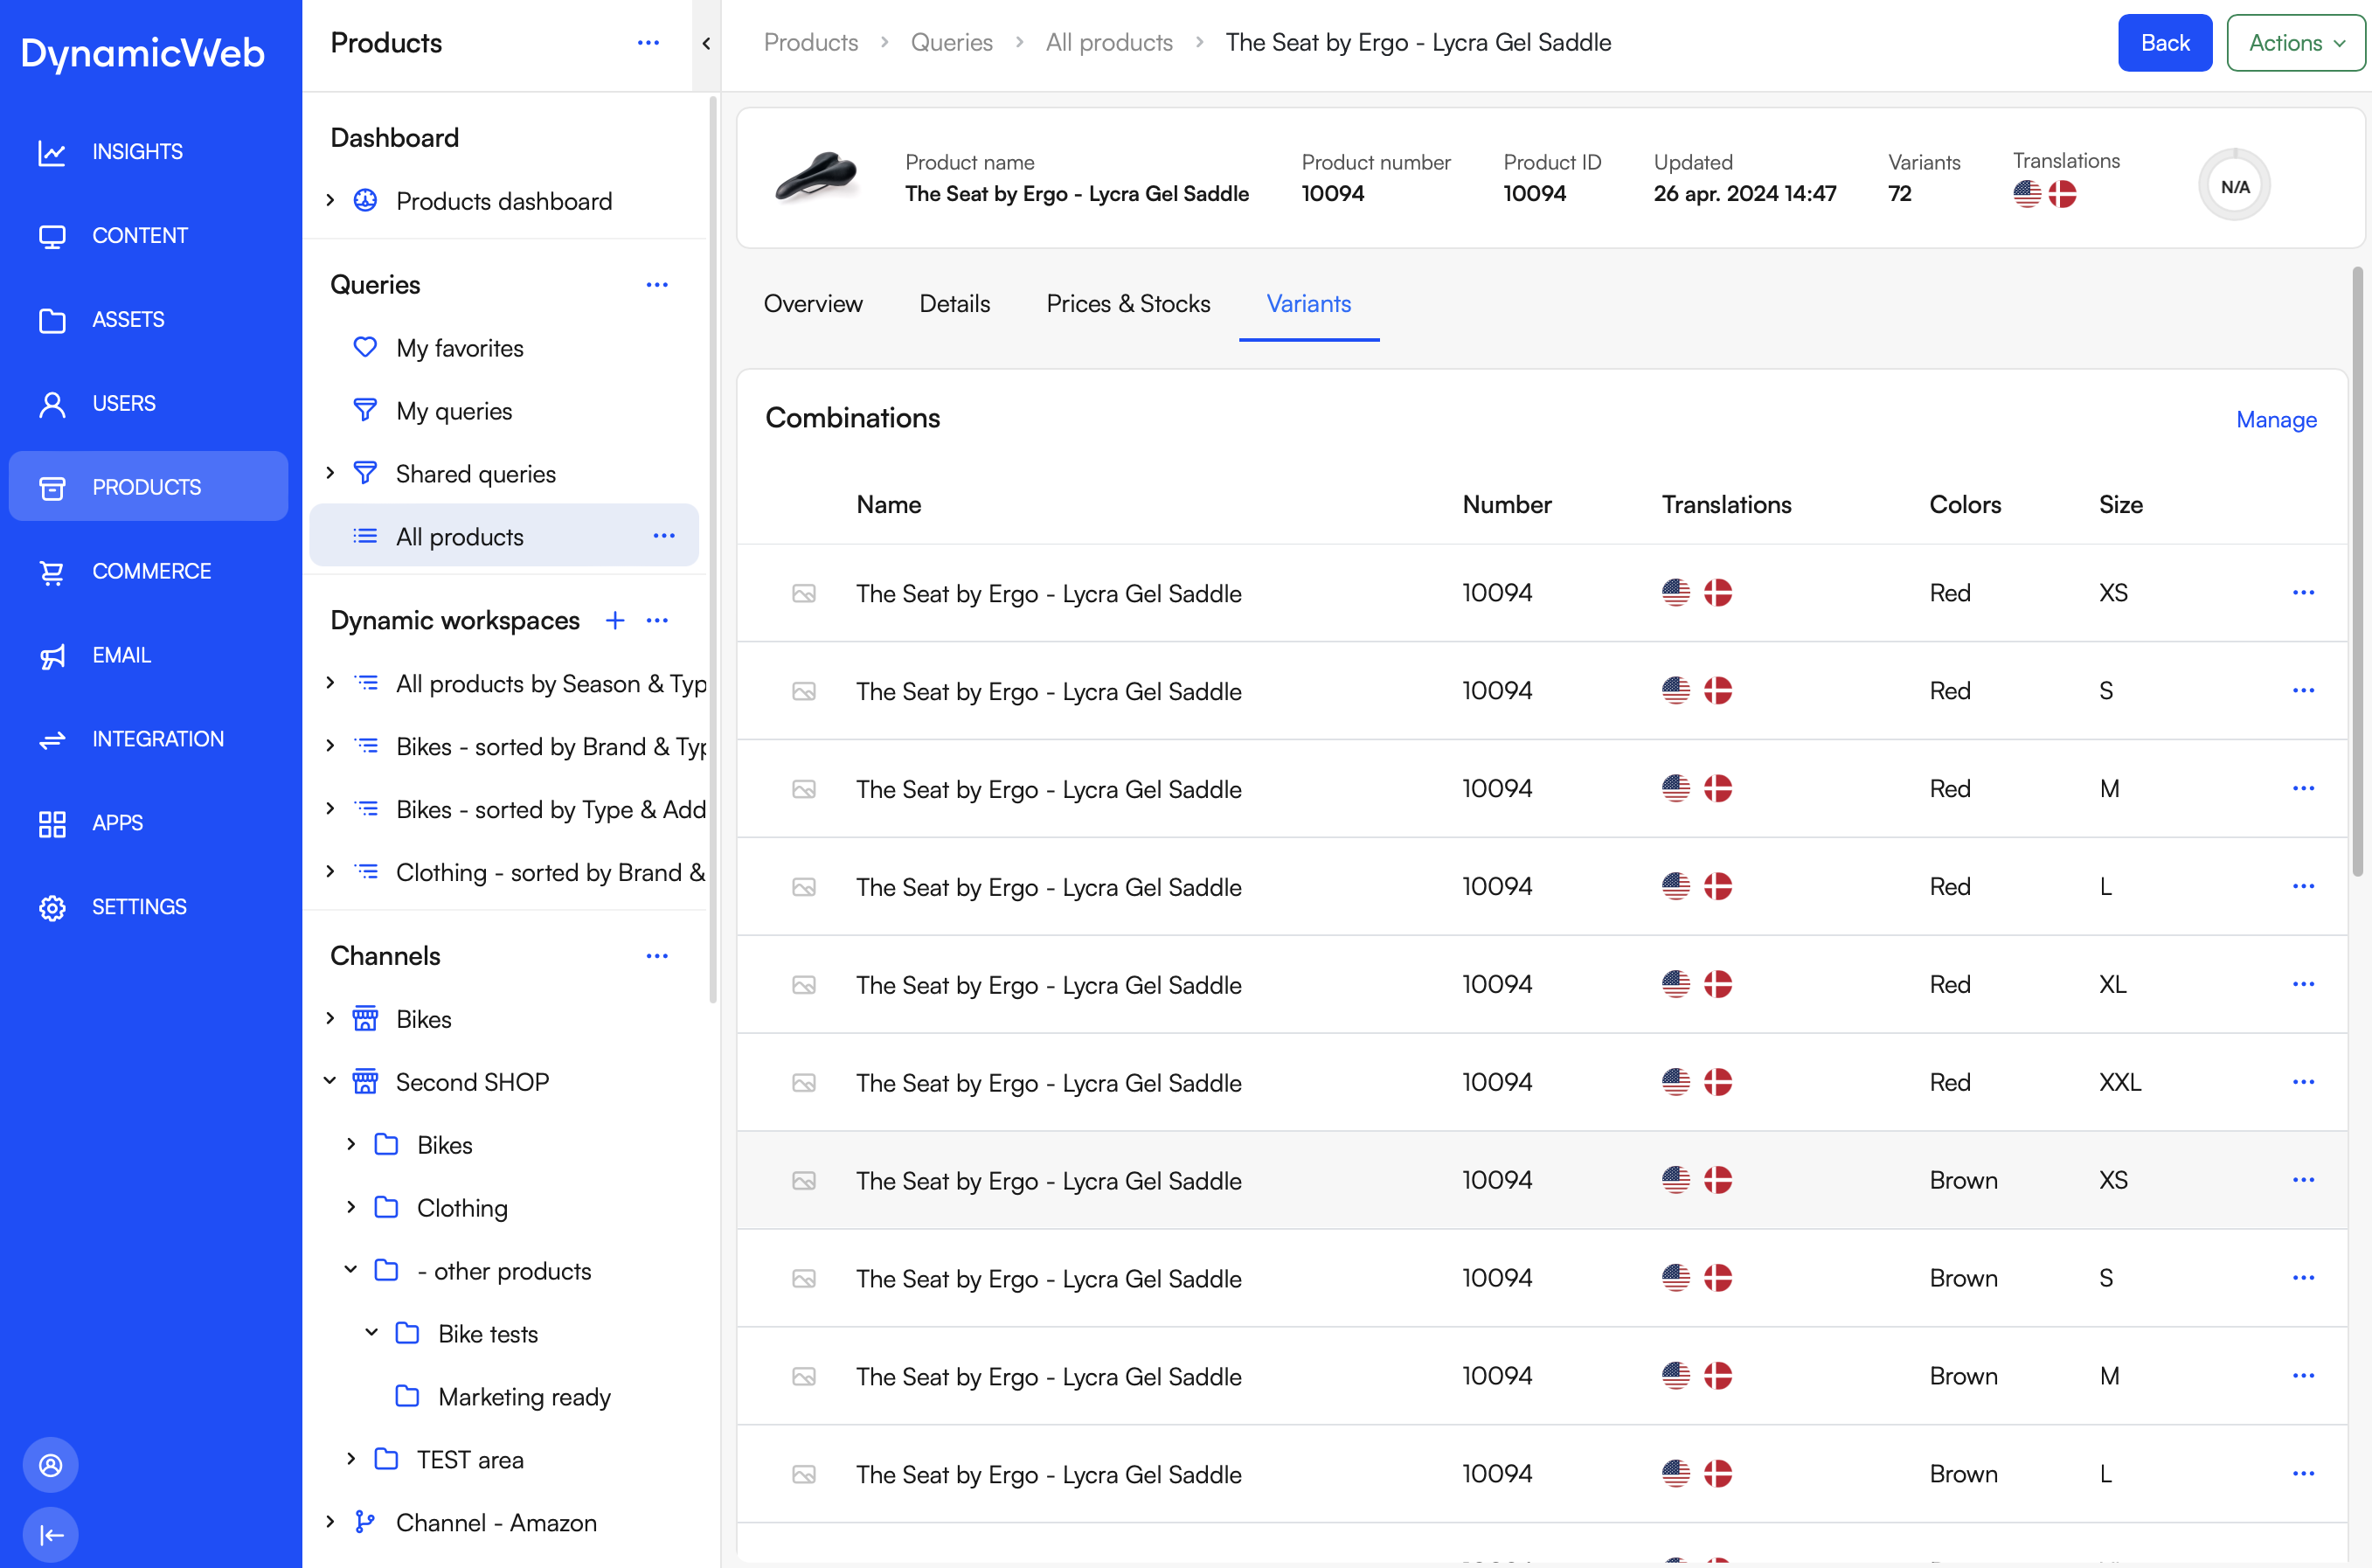This screenshot has width=2372, height=1568.
Task: Click size XXL cell in Red row
Action: pos(2119,1083)
